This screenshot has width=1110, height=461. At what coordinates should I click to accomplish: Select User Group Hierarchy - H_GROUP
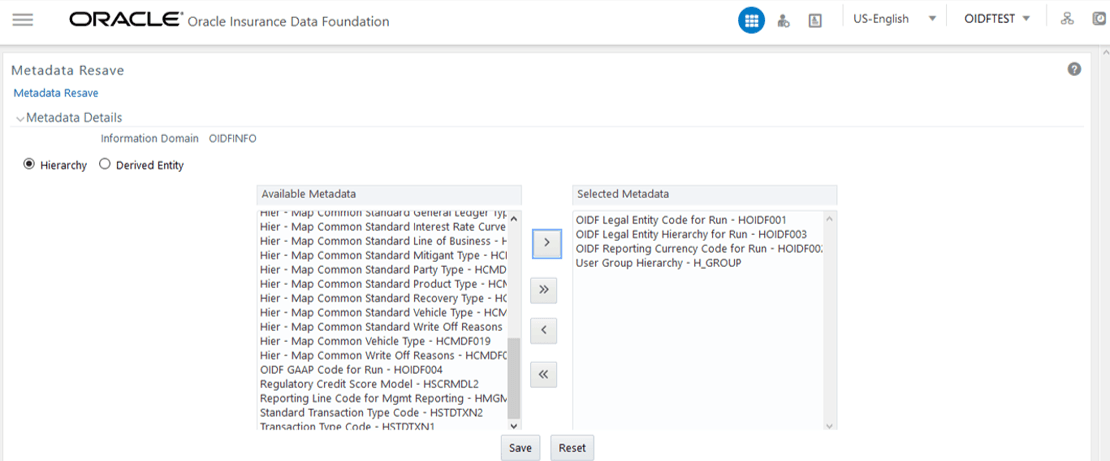pos(658,263)
